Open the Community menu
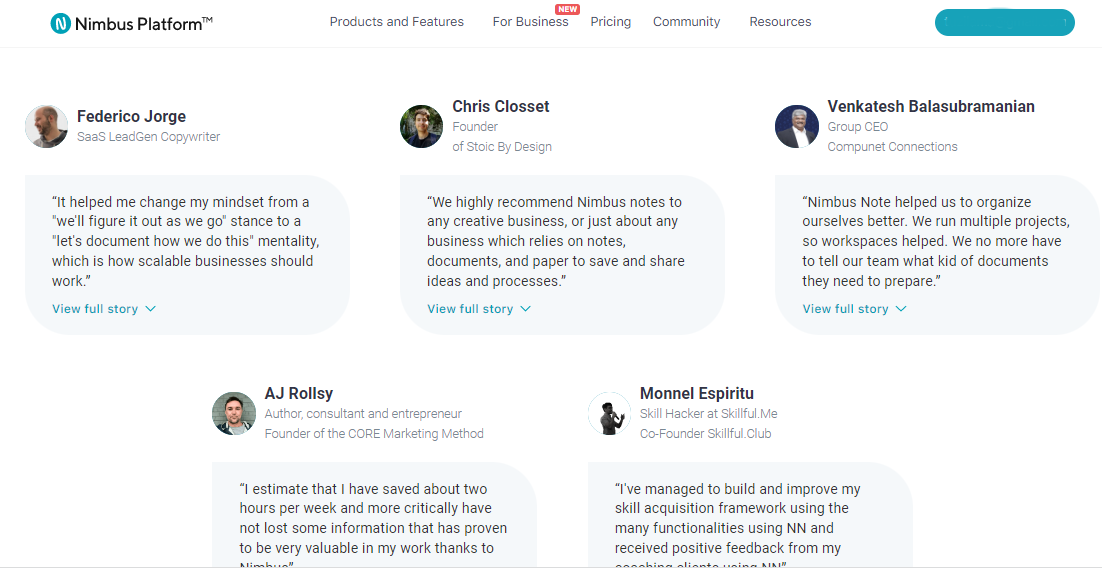 pos(686,22)
